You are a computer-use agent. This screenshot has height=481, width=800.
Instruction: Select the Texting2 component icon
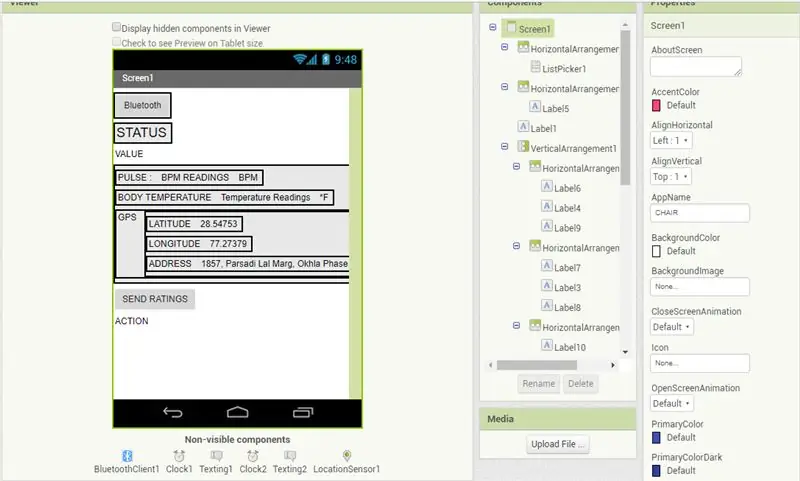[x=290, y=455]
